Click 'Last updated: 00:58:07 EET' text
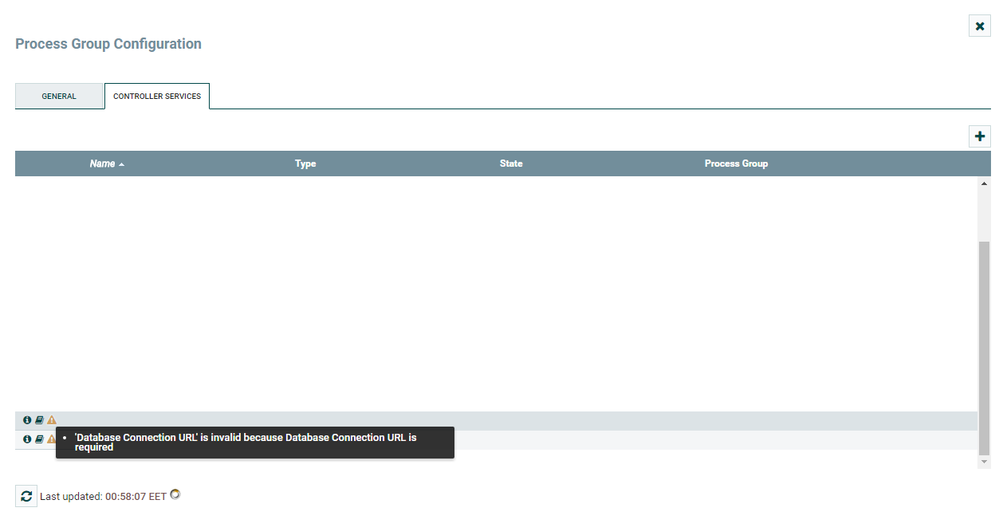Image resolution: width=999 pixels, height=516 pixels. [103, 496]
